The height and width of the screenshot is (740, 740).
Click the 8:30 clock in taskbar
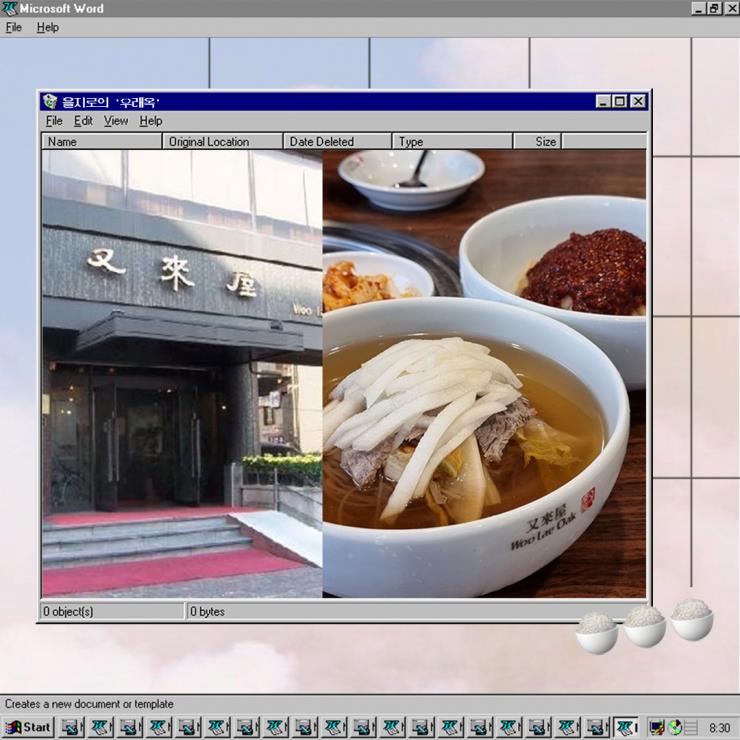[719, 728]
